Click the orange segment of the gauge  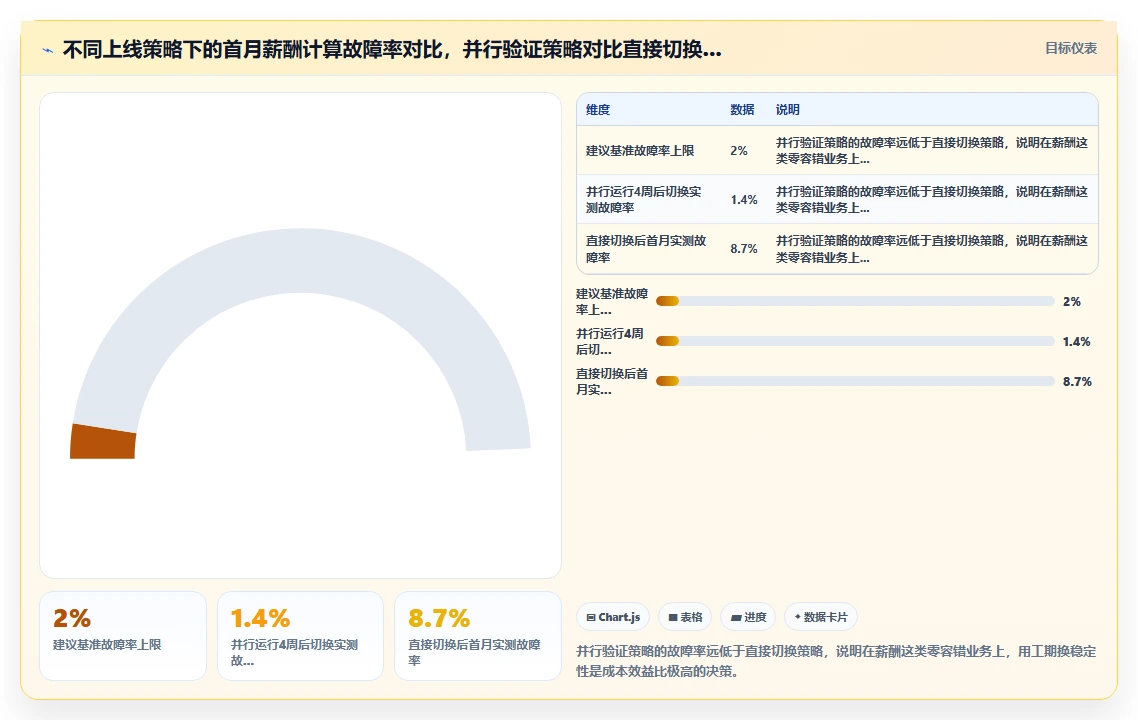(103, 442)
